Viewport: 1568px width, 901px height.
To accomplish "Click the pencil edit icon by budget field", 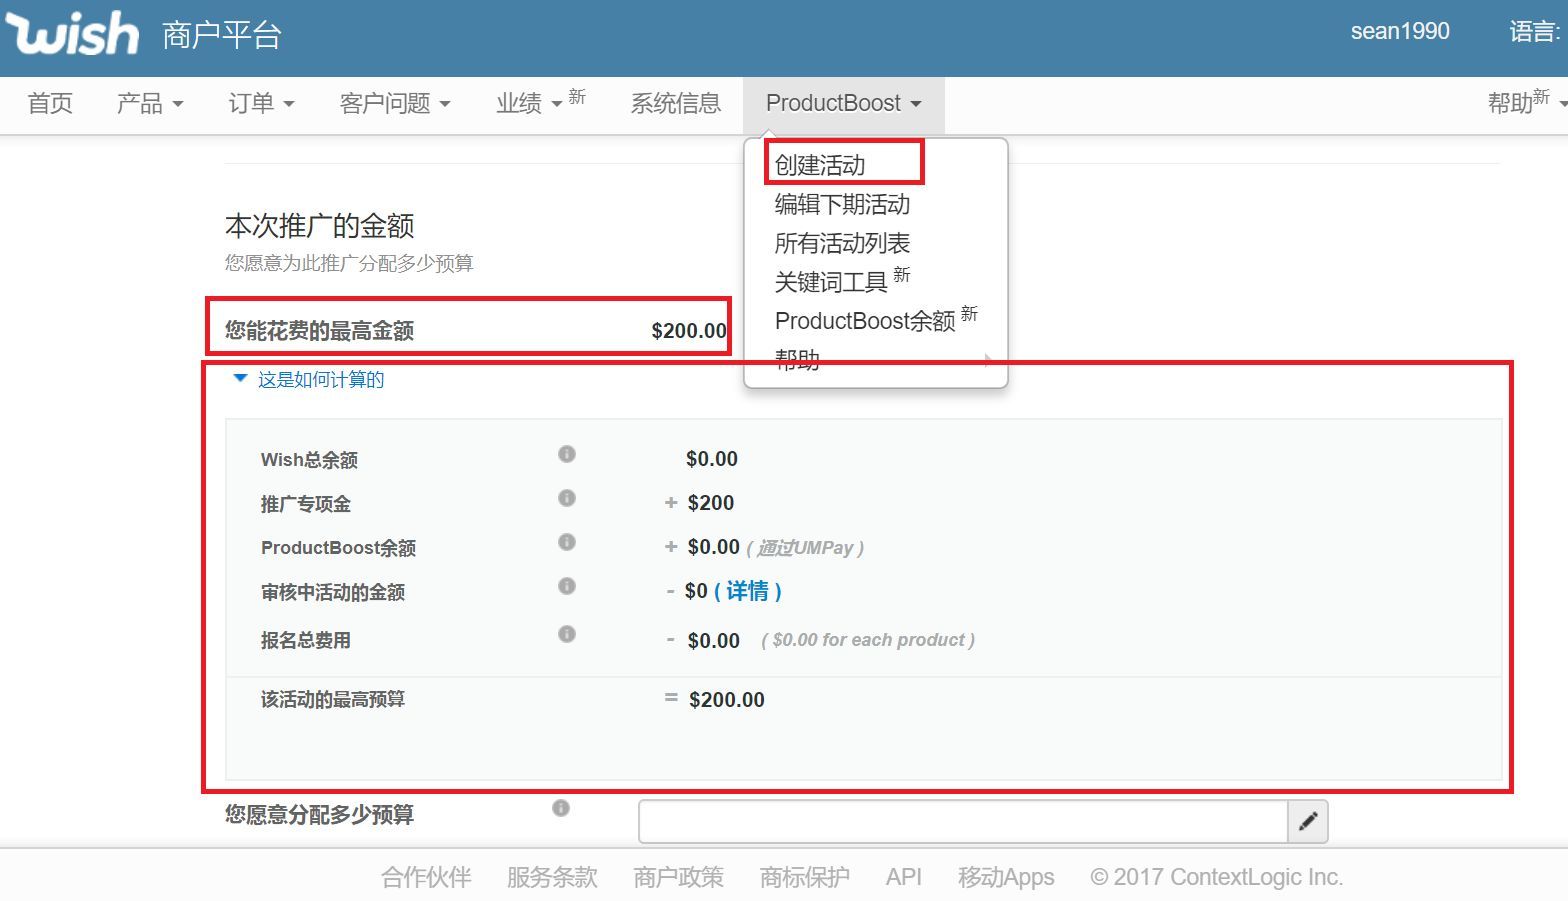I will coord(1308,822).
